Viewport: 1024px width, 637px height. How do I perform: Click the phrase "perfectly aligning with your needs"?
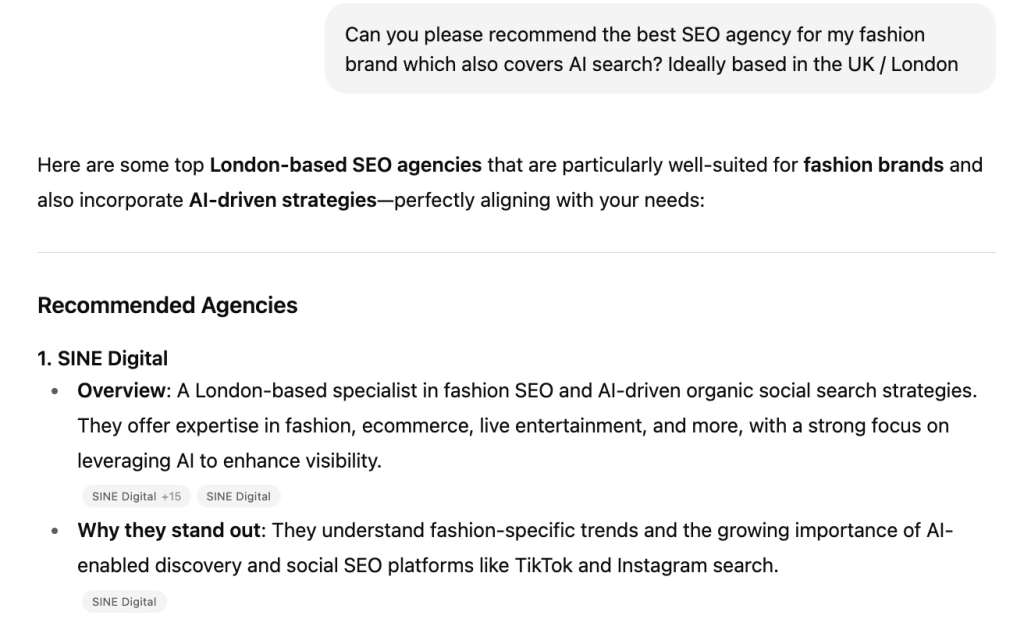pos(547,200)
